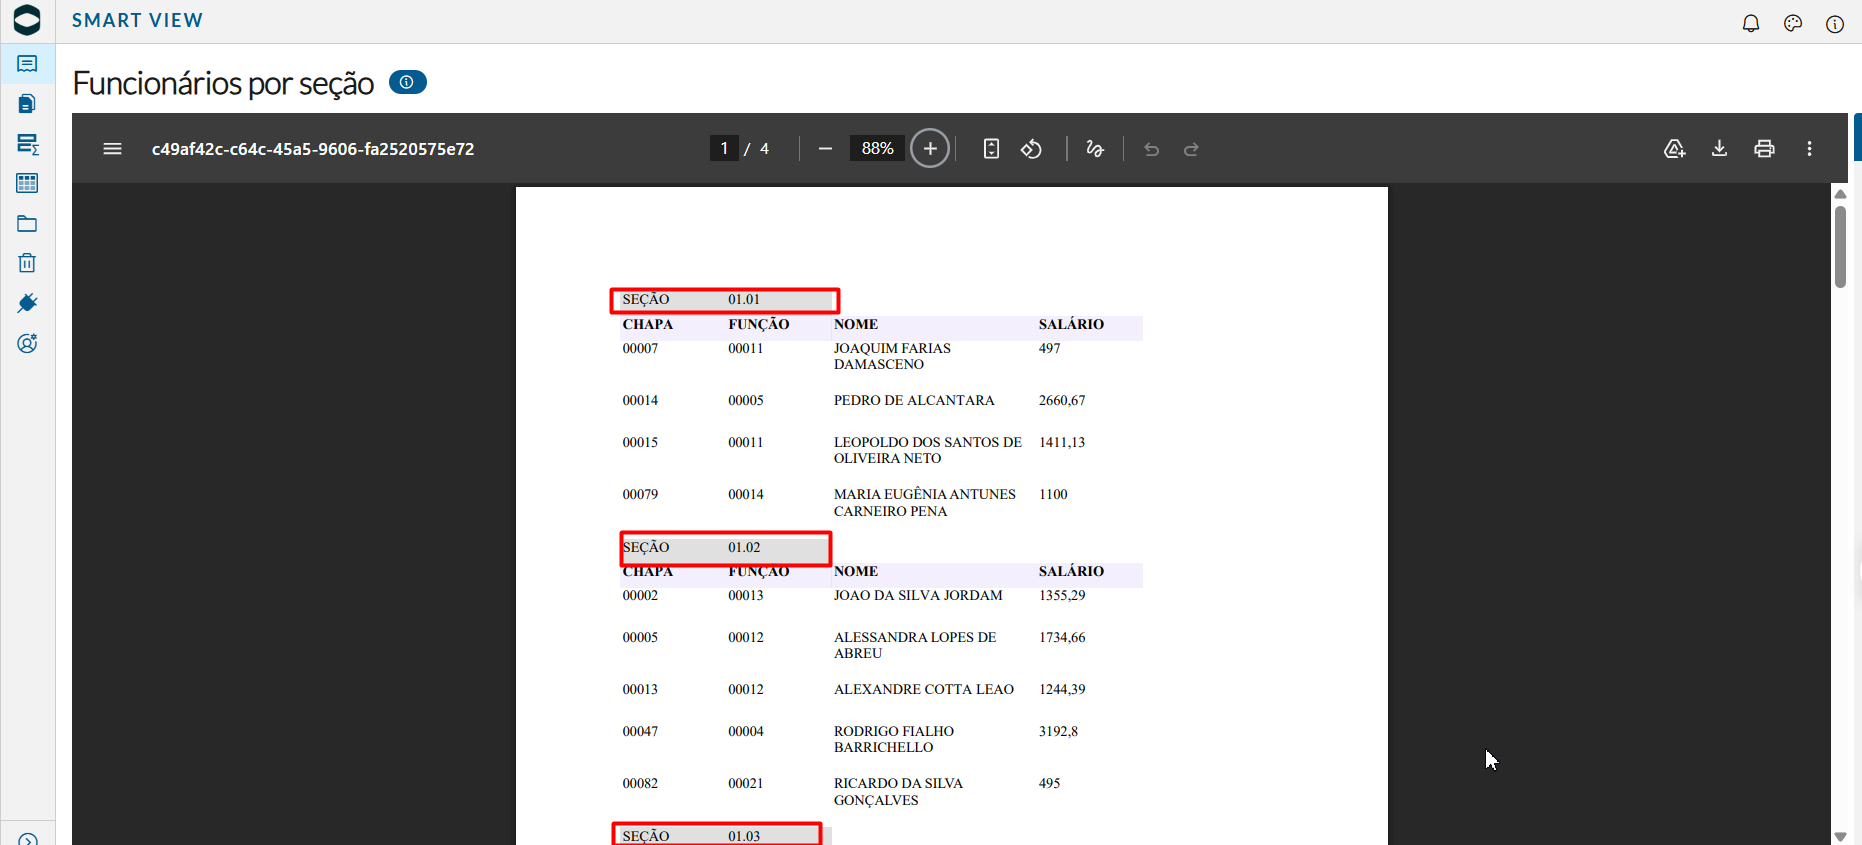This screenshot has height=845, width=1862.
Task: Print the PDF document
Action: point(1764,149)
